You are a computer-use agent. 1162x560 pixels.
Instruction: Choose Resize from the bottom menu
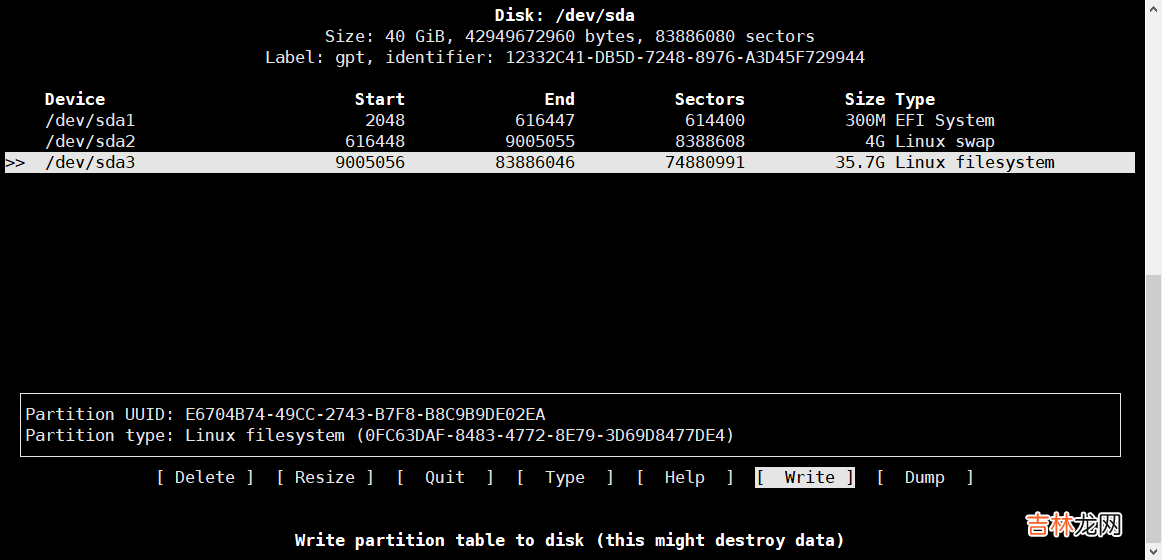[x=325, y=478]
